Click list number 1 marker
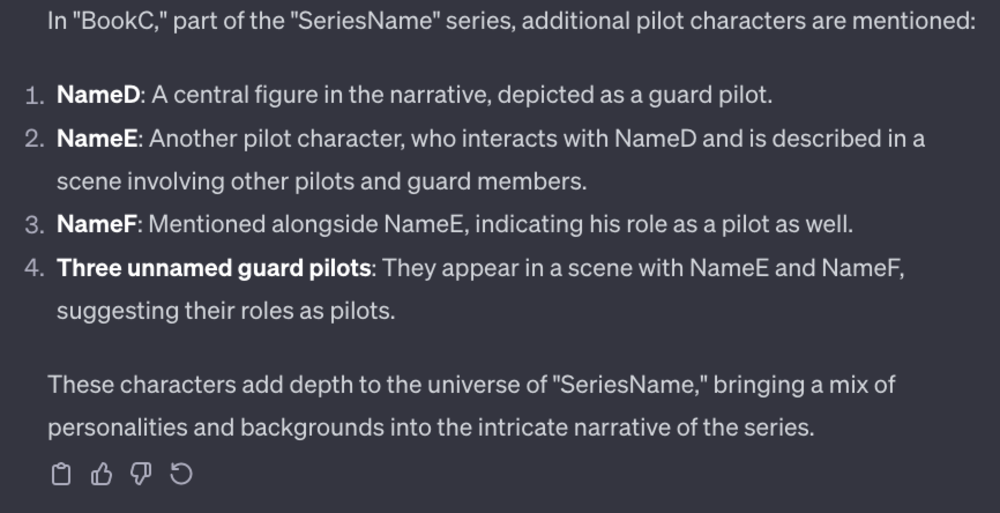The height and width of the screenshot is (513, 1000). (34, 96)
